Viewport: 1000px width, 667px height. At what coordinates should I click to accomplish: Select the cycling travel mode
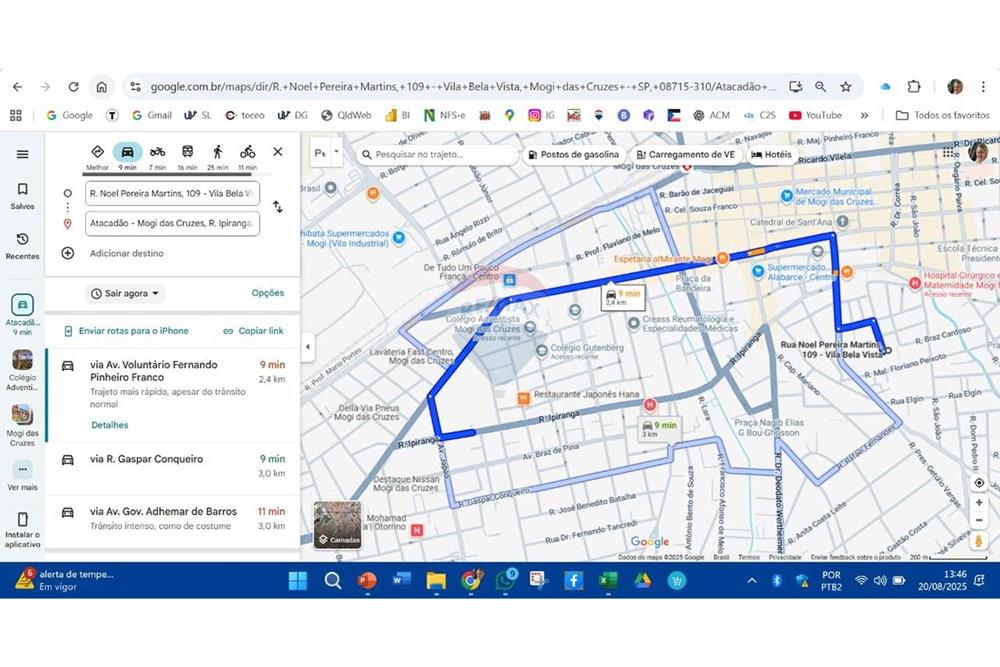point(247,153)
